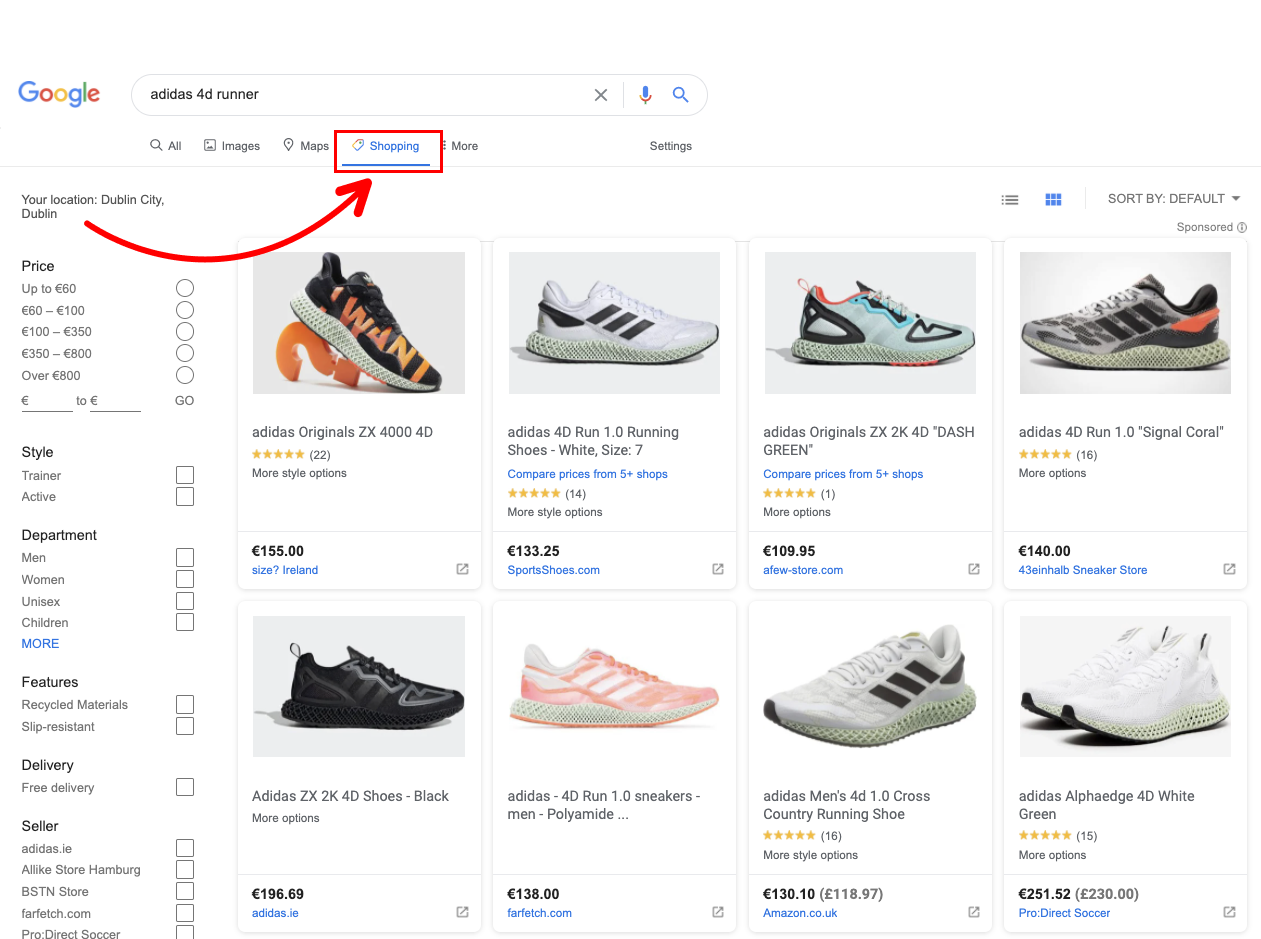Open the Sort By: Default dropdown

point(1174,199)
